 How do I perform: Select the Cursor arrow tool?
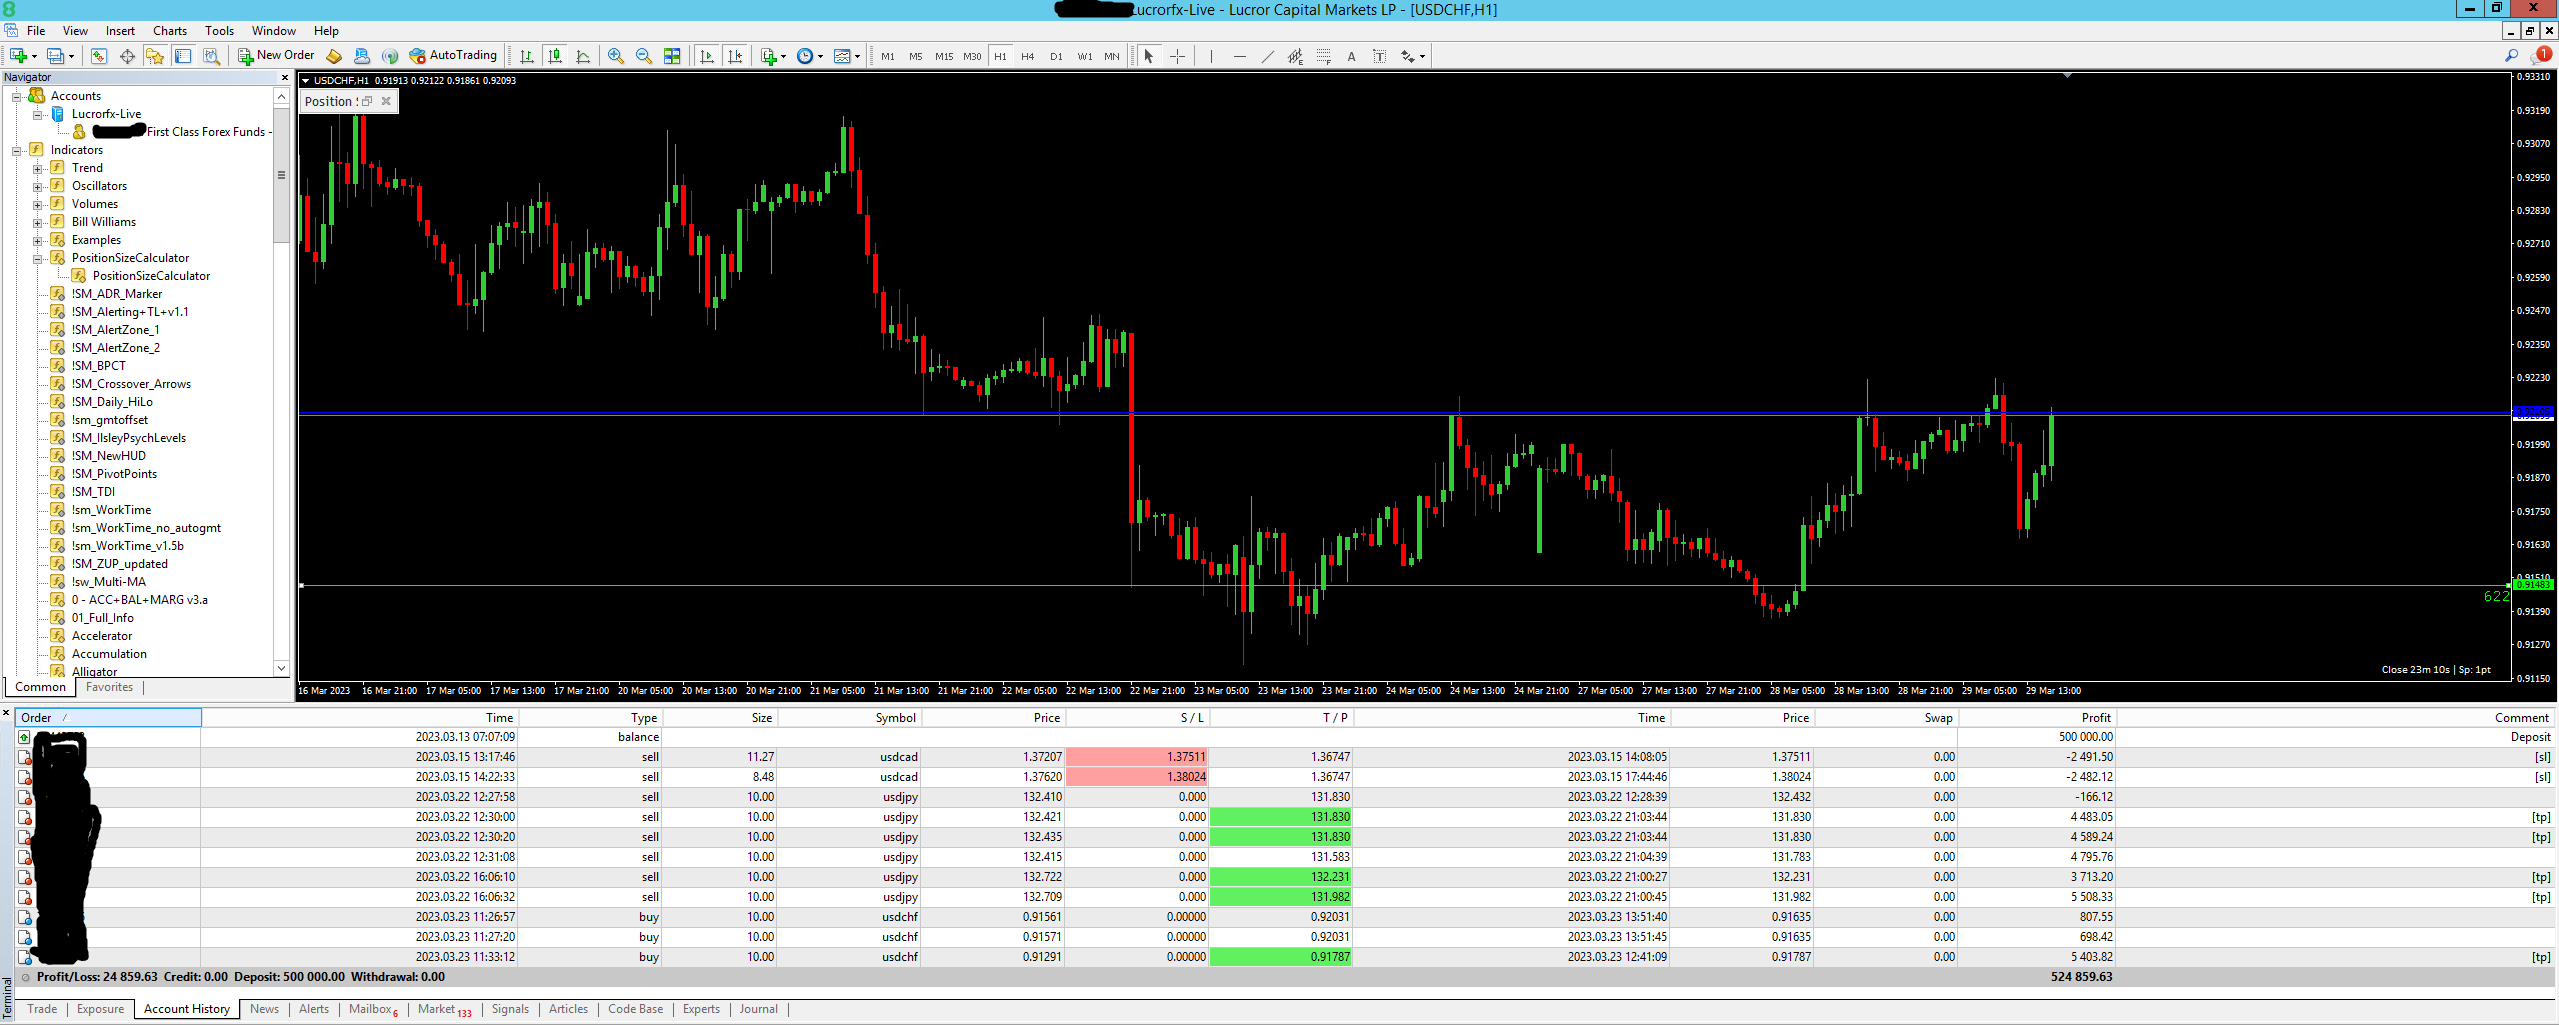[1149, 56]
